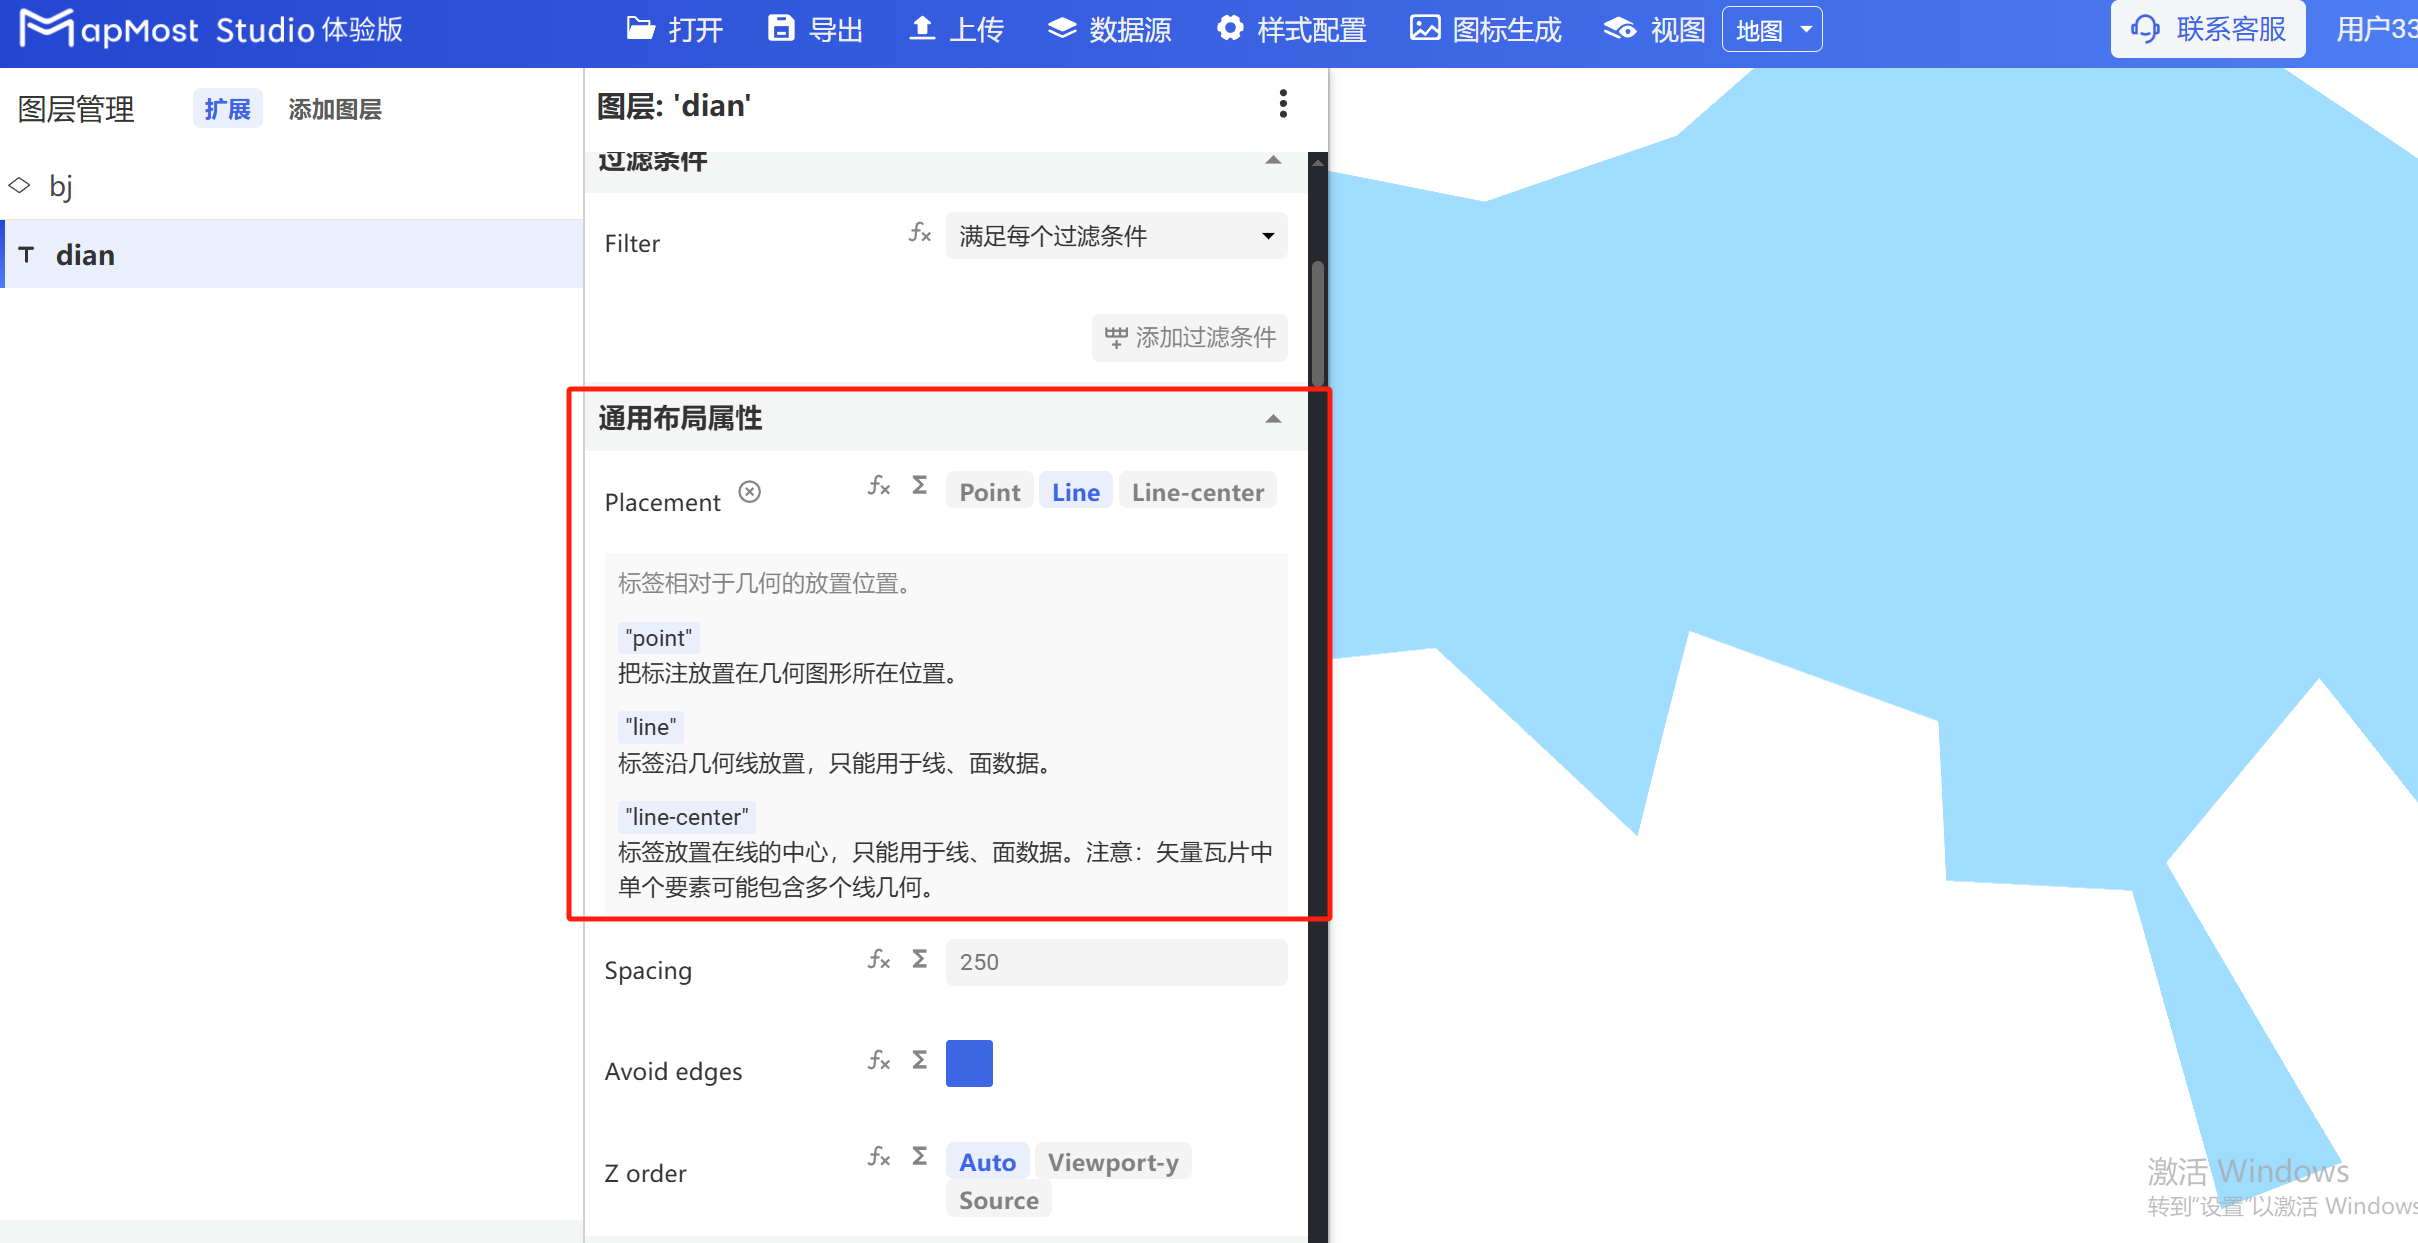
Task: Open the 样式配置 style configuration
Action: pyautogui.click(x=1290, y=29)
